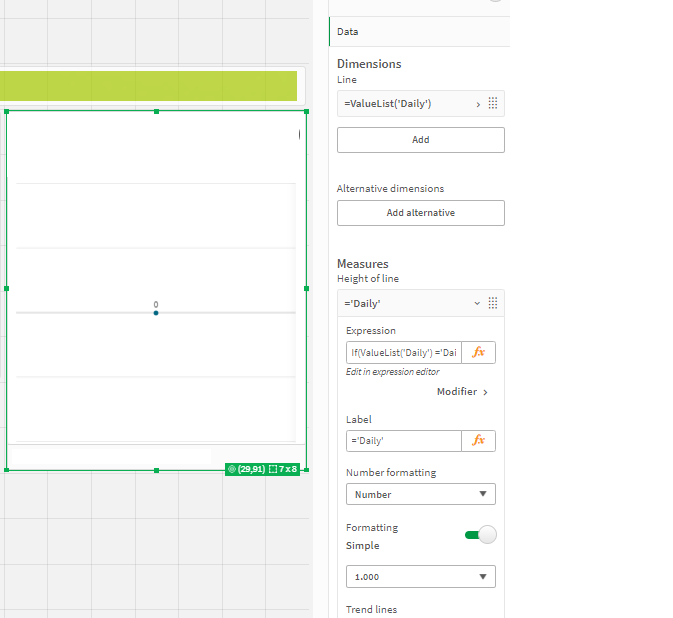
Task: Click the Measures heading
Action: click(363, 264)
